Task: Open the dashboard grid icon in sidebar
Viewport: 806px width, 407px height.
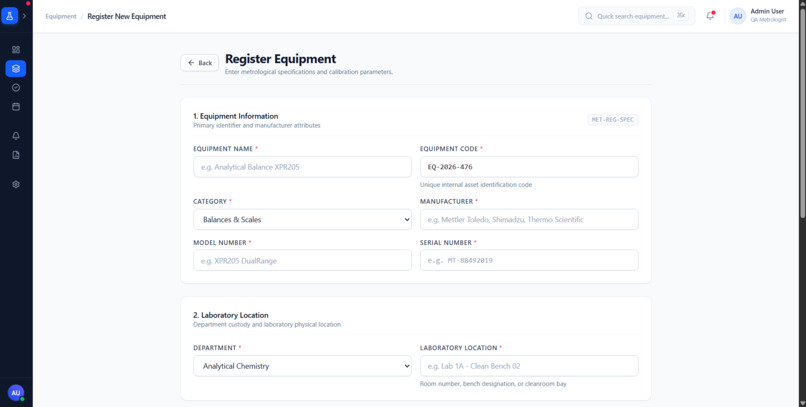Action: click(16, 49)
